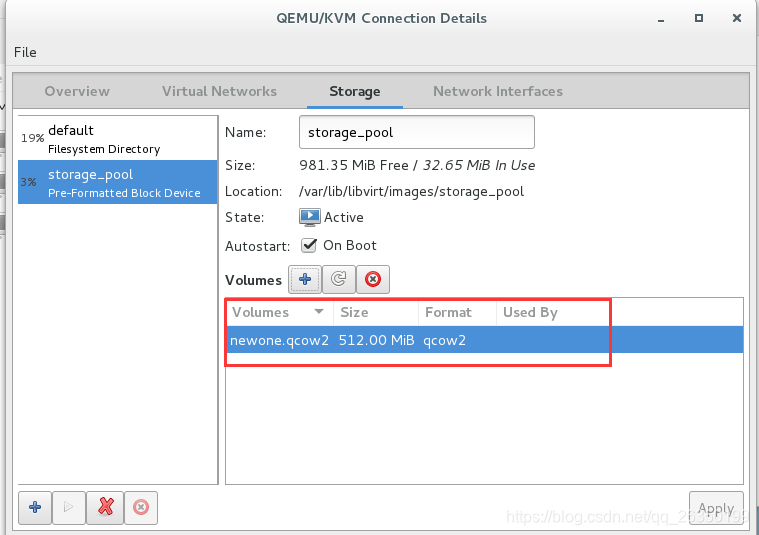Edit the pool Name input field
759x535 pixels.
click(417, 132)
